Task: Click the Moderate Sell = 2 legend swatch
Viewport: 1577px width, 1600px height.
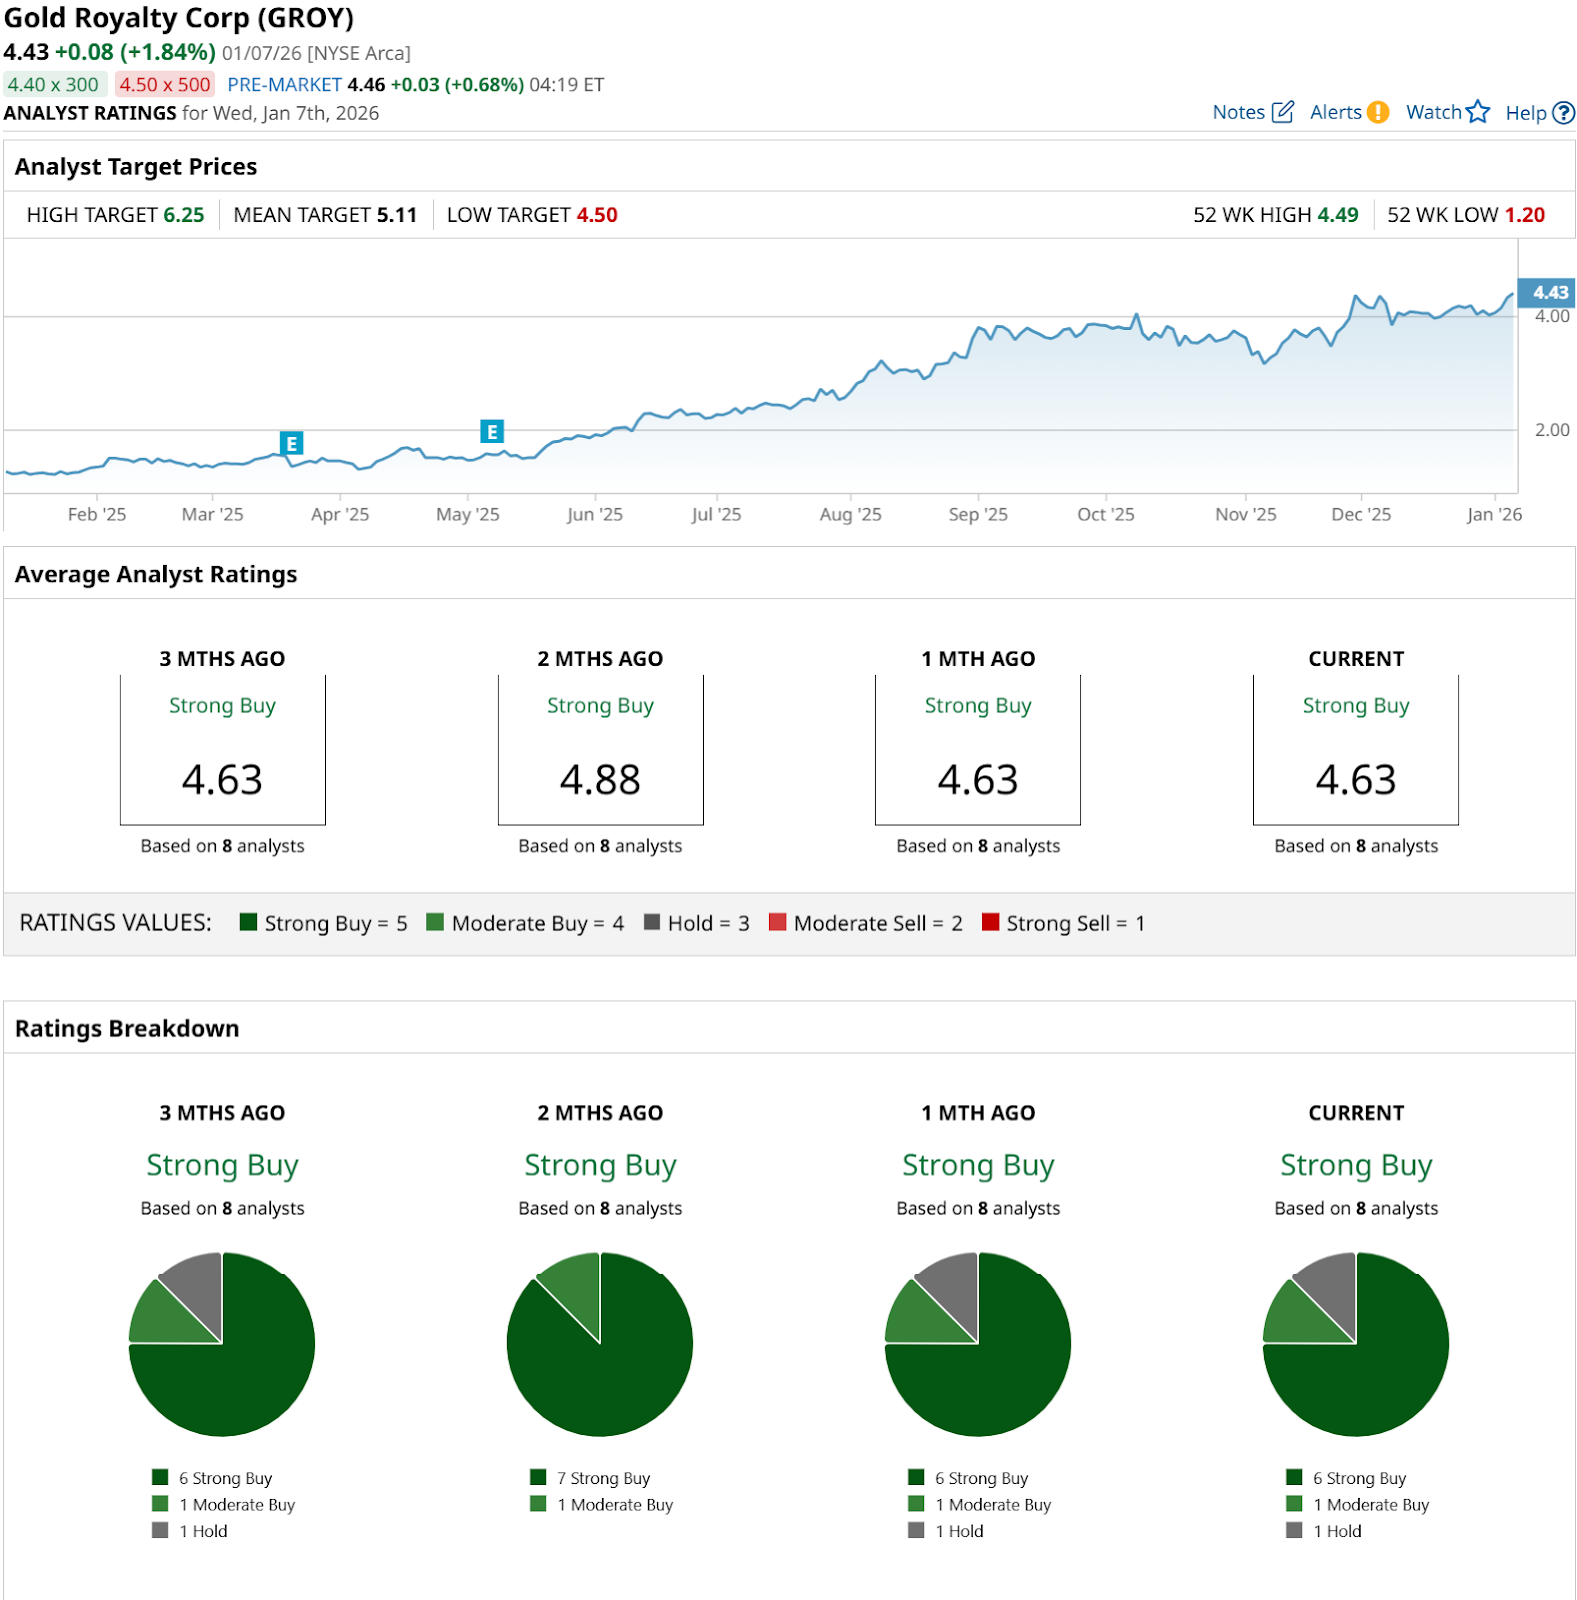Action: 777,922
